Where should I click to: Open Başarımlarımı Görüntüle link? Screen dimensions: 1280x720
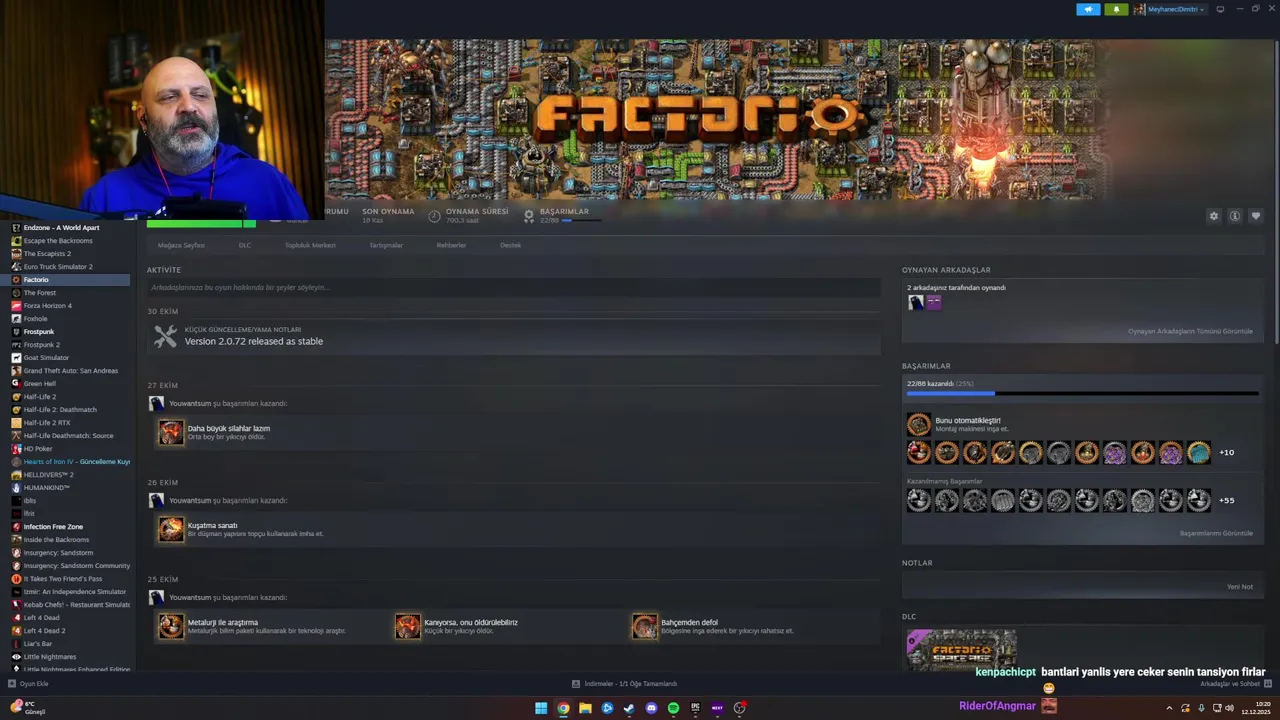point(1216,533)
